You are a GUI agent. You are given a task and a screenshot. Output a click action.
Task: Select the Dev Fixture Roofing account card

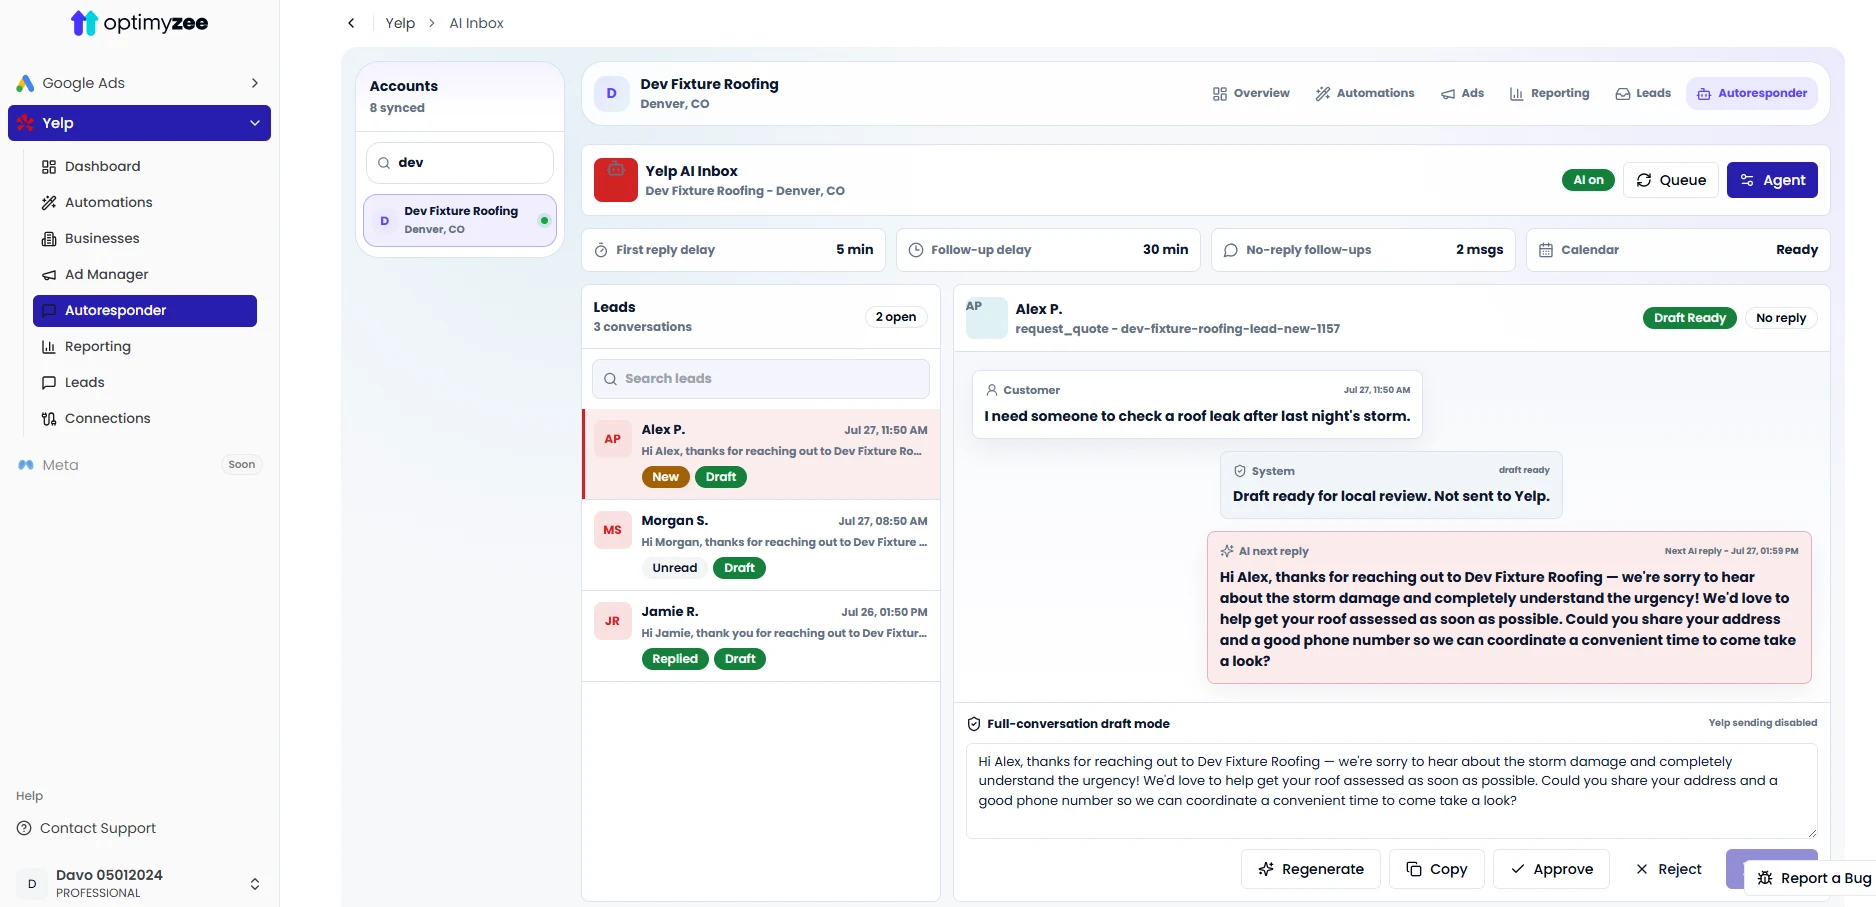pos(460,220)
